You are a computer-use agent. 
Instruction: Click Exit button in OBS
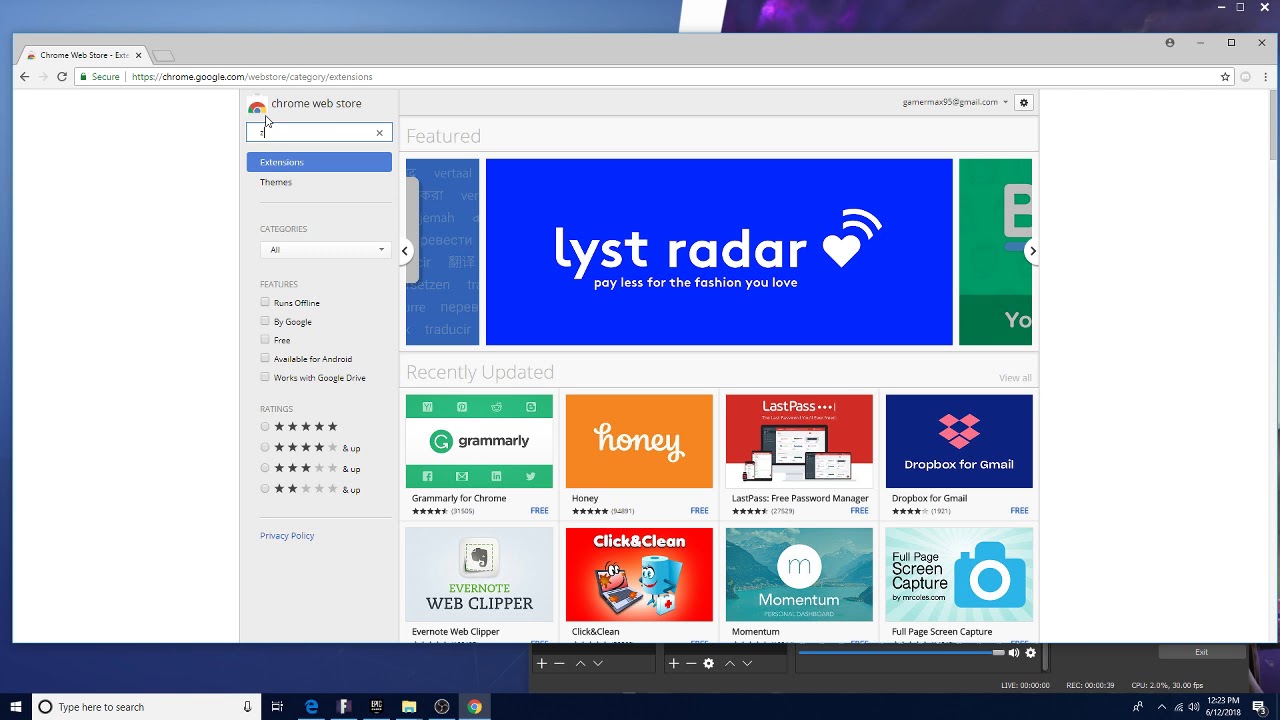tap(1201, 652)
